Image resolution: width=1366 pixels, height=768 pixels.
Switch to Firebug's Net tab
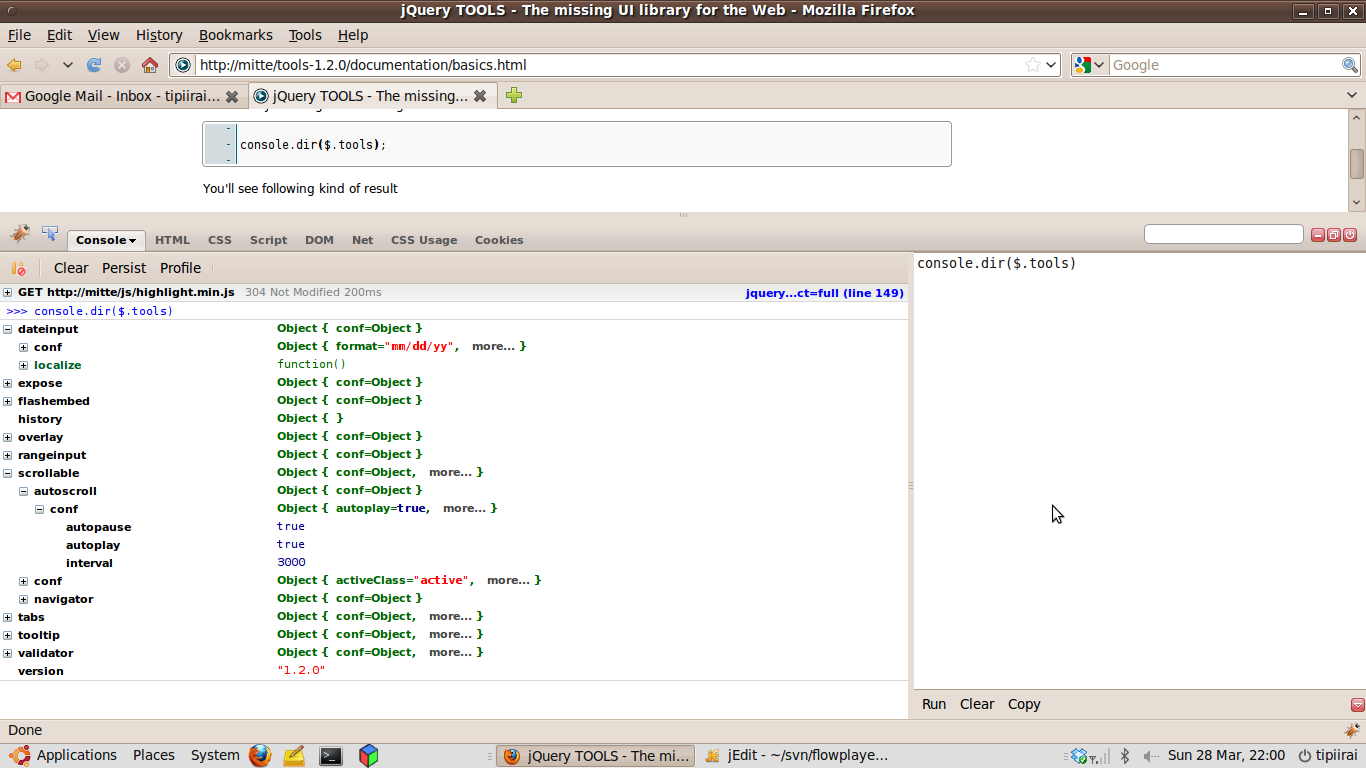coord(362,240)
